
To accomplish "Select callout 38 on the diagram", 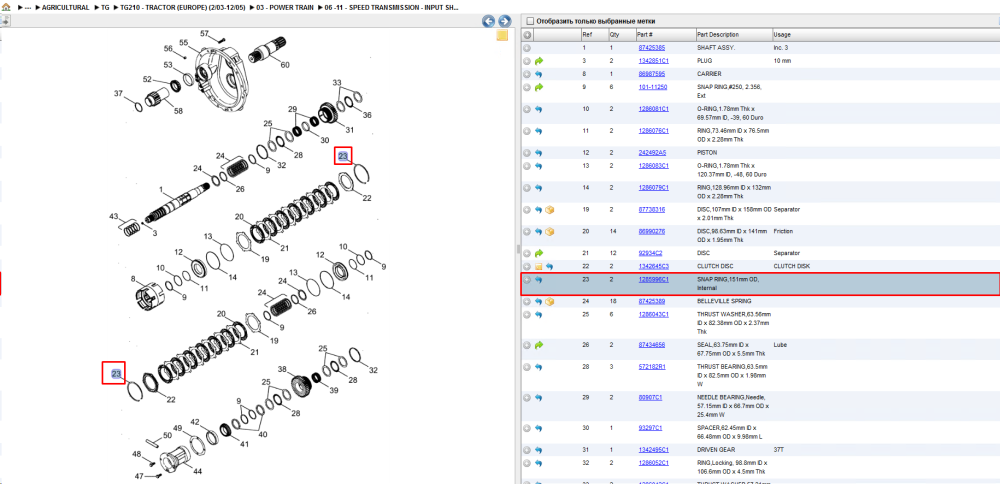I will pos(282,369).
